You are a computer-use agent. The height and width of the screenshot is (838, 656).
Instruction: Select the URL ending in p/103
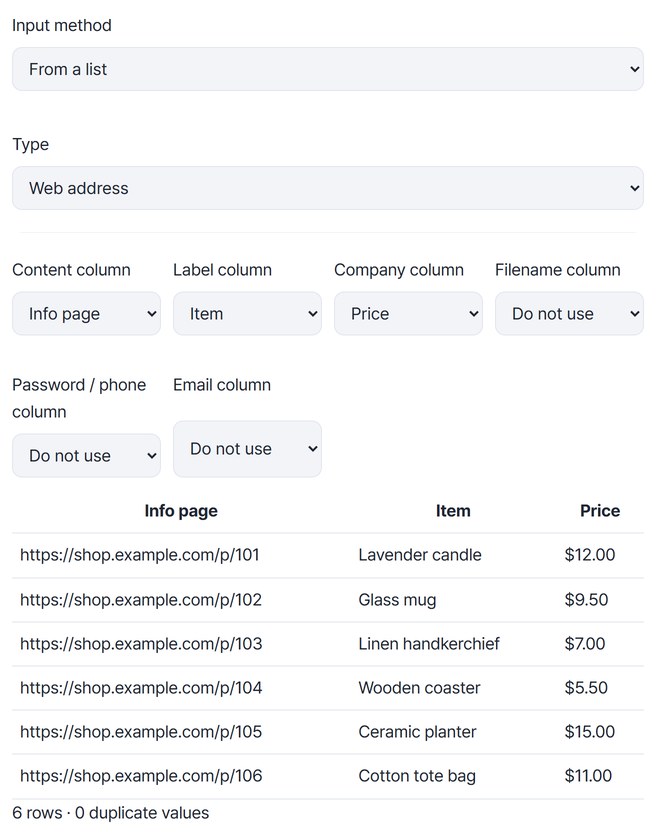pos(141,643)
